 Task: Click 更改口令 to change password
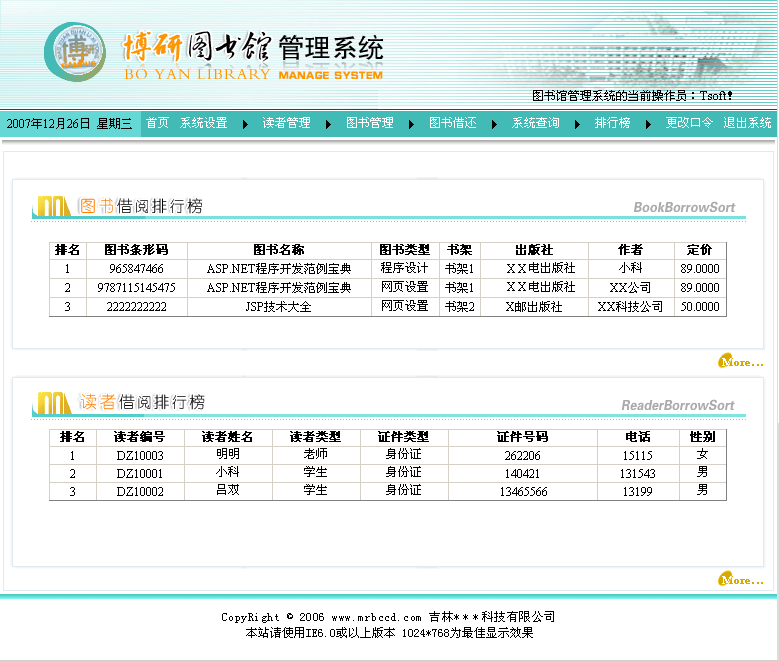tap(690, 123)
